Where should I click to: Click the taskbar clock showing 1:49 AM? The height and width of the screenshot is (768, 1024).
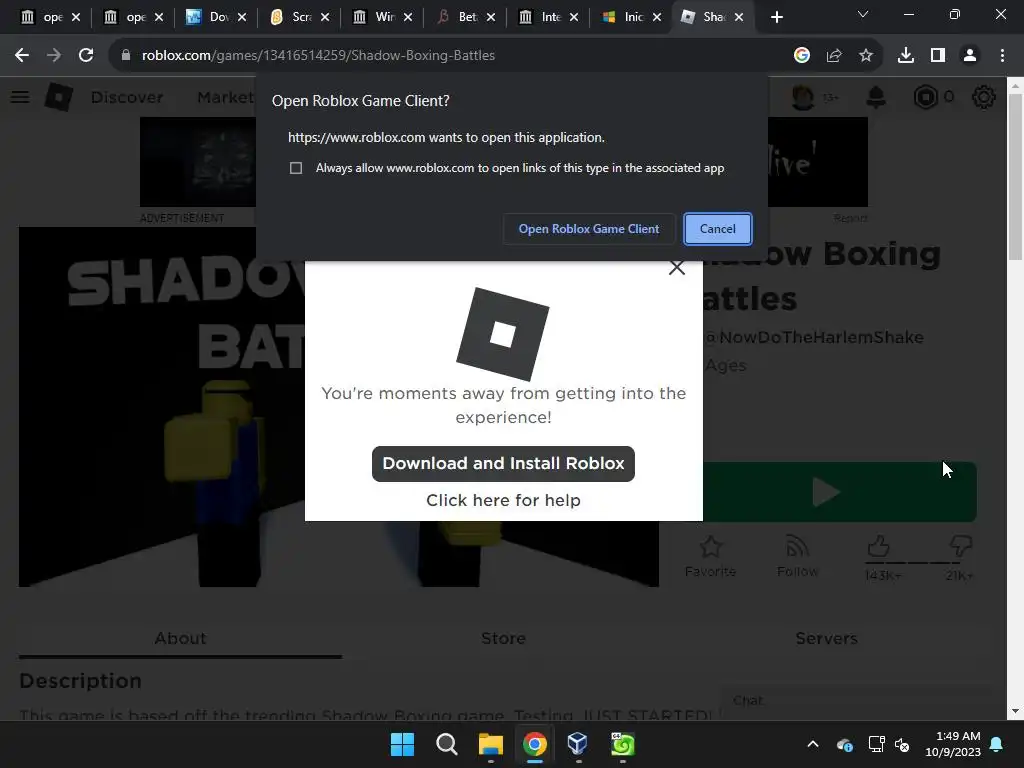pyautogui.click(x=953, y=744)
